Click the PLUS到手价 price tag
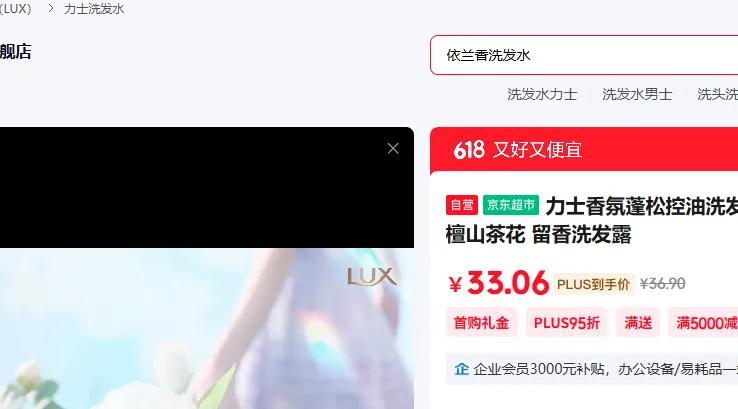The height and width of the screenshot is (409, 738). (593, 284)
